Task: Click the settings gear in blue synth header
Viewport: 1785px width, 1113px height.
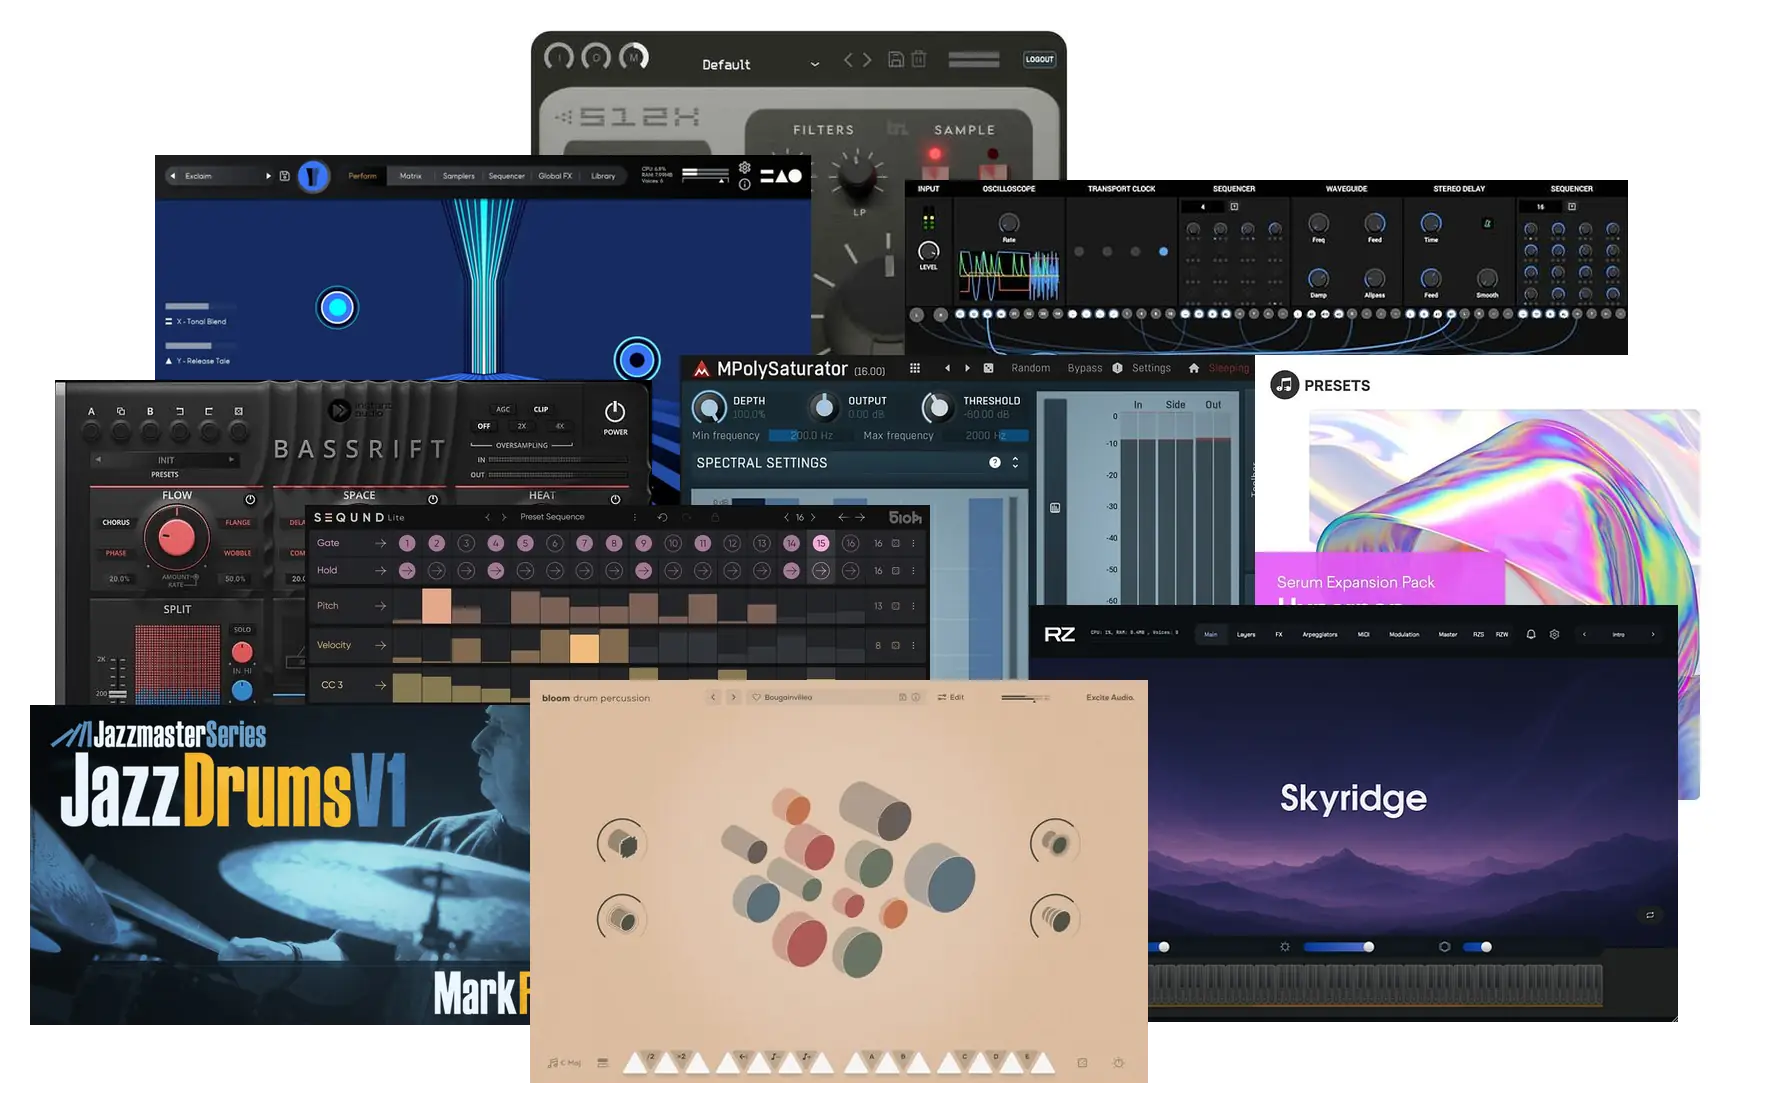Action: coord(744,167)
